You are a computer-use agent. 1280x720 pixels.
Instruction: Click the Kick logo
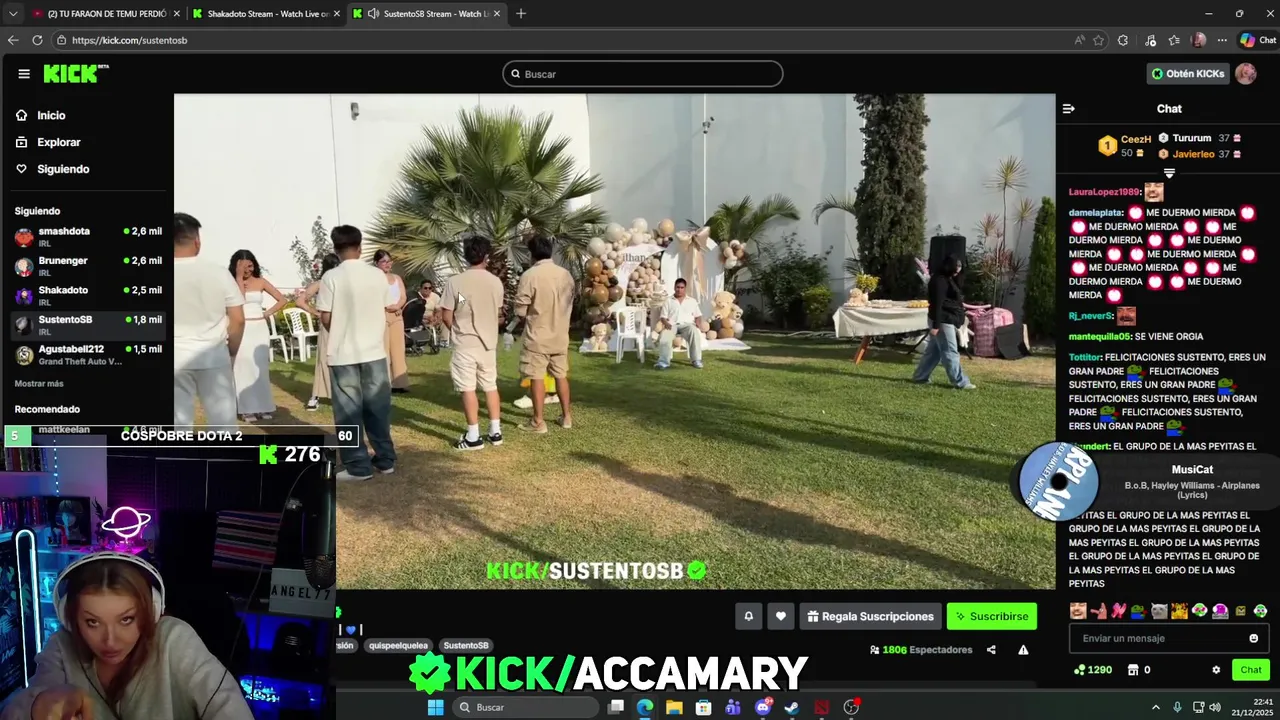tap(75, 74)
